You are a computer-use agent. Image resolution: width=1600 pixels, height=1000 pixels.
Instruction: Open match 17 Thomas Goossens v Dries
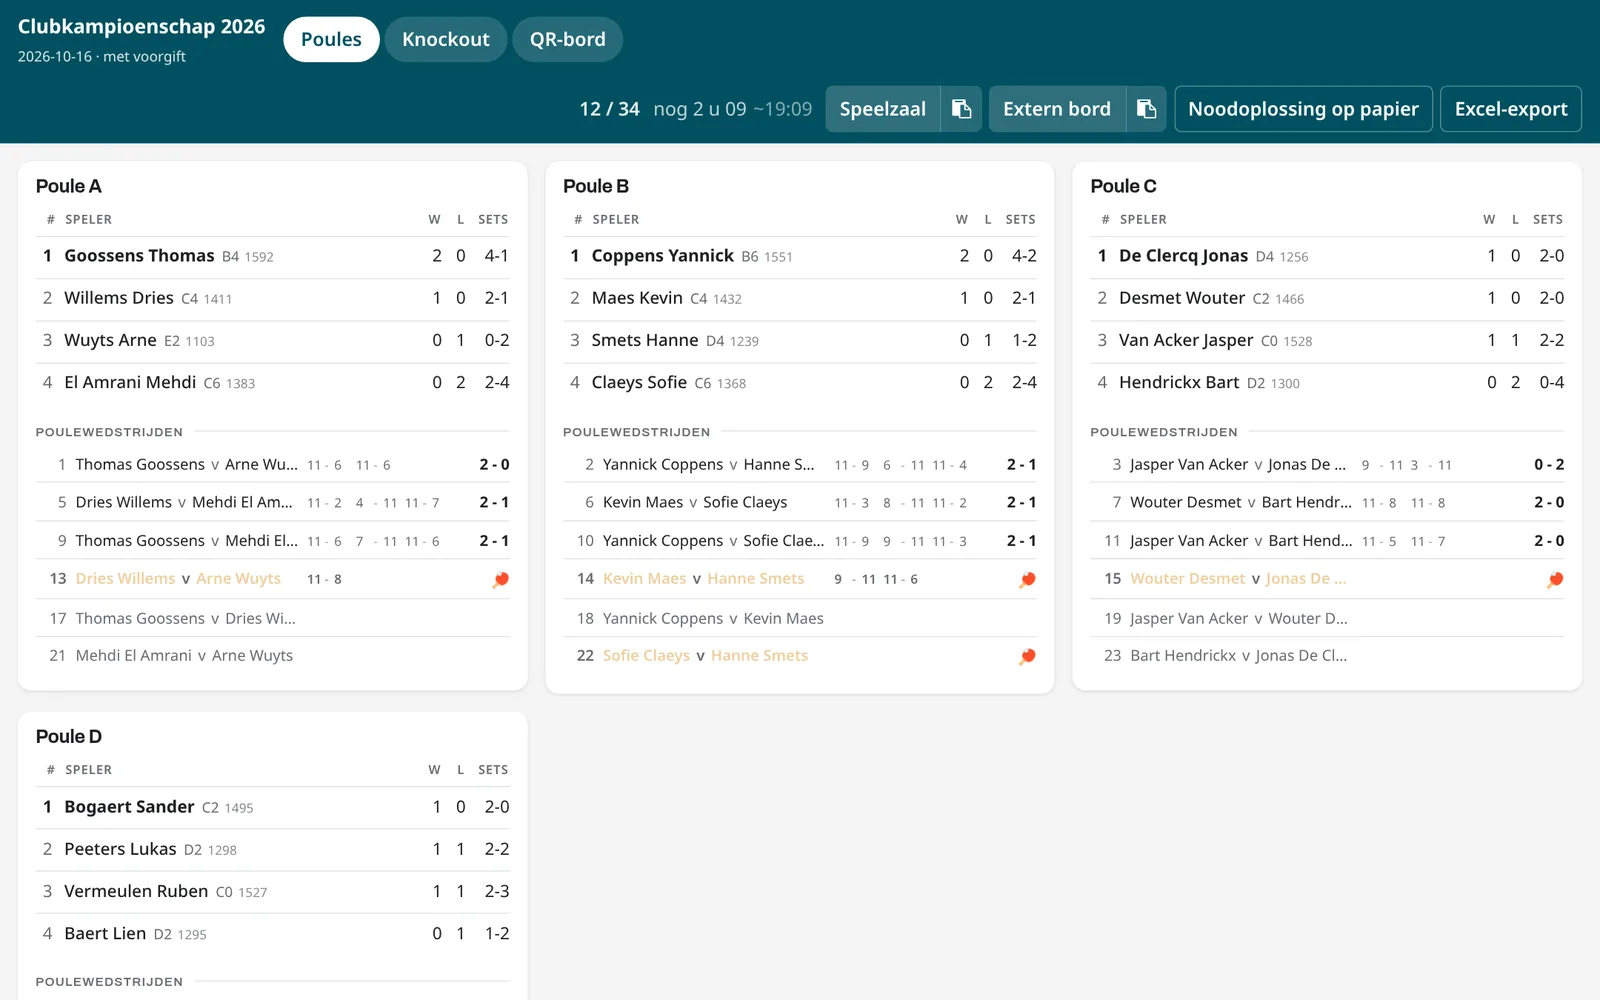point(273,619)
